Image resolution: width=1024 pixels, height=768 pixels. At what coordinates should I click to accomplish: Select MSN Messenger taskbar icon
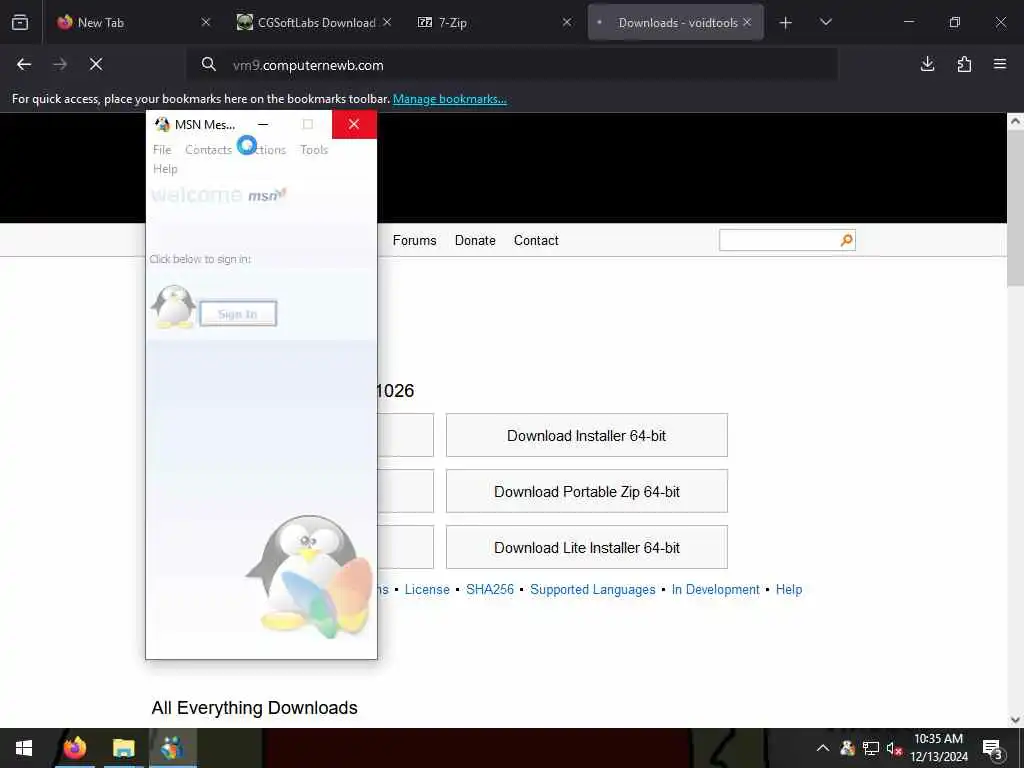(x=172, y=748)
